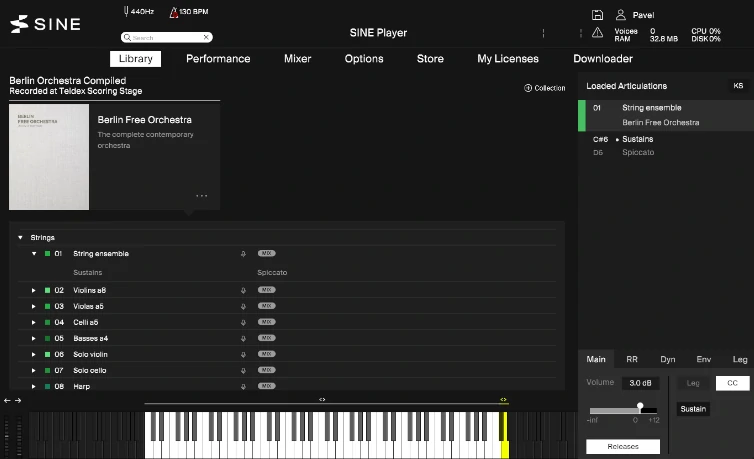Image resolution: width=754 pixels, height=459 pixels.
Task: Open three-dots menu on Berlin Free Orchestra card
Action: tap(202, 196)
